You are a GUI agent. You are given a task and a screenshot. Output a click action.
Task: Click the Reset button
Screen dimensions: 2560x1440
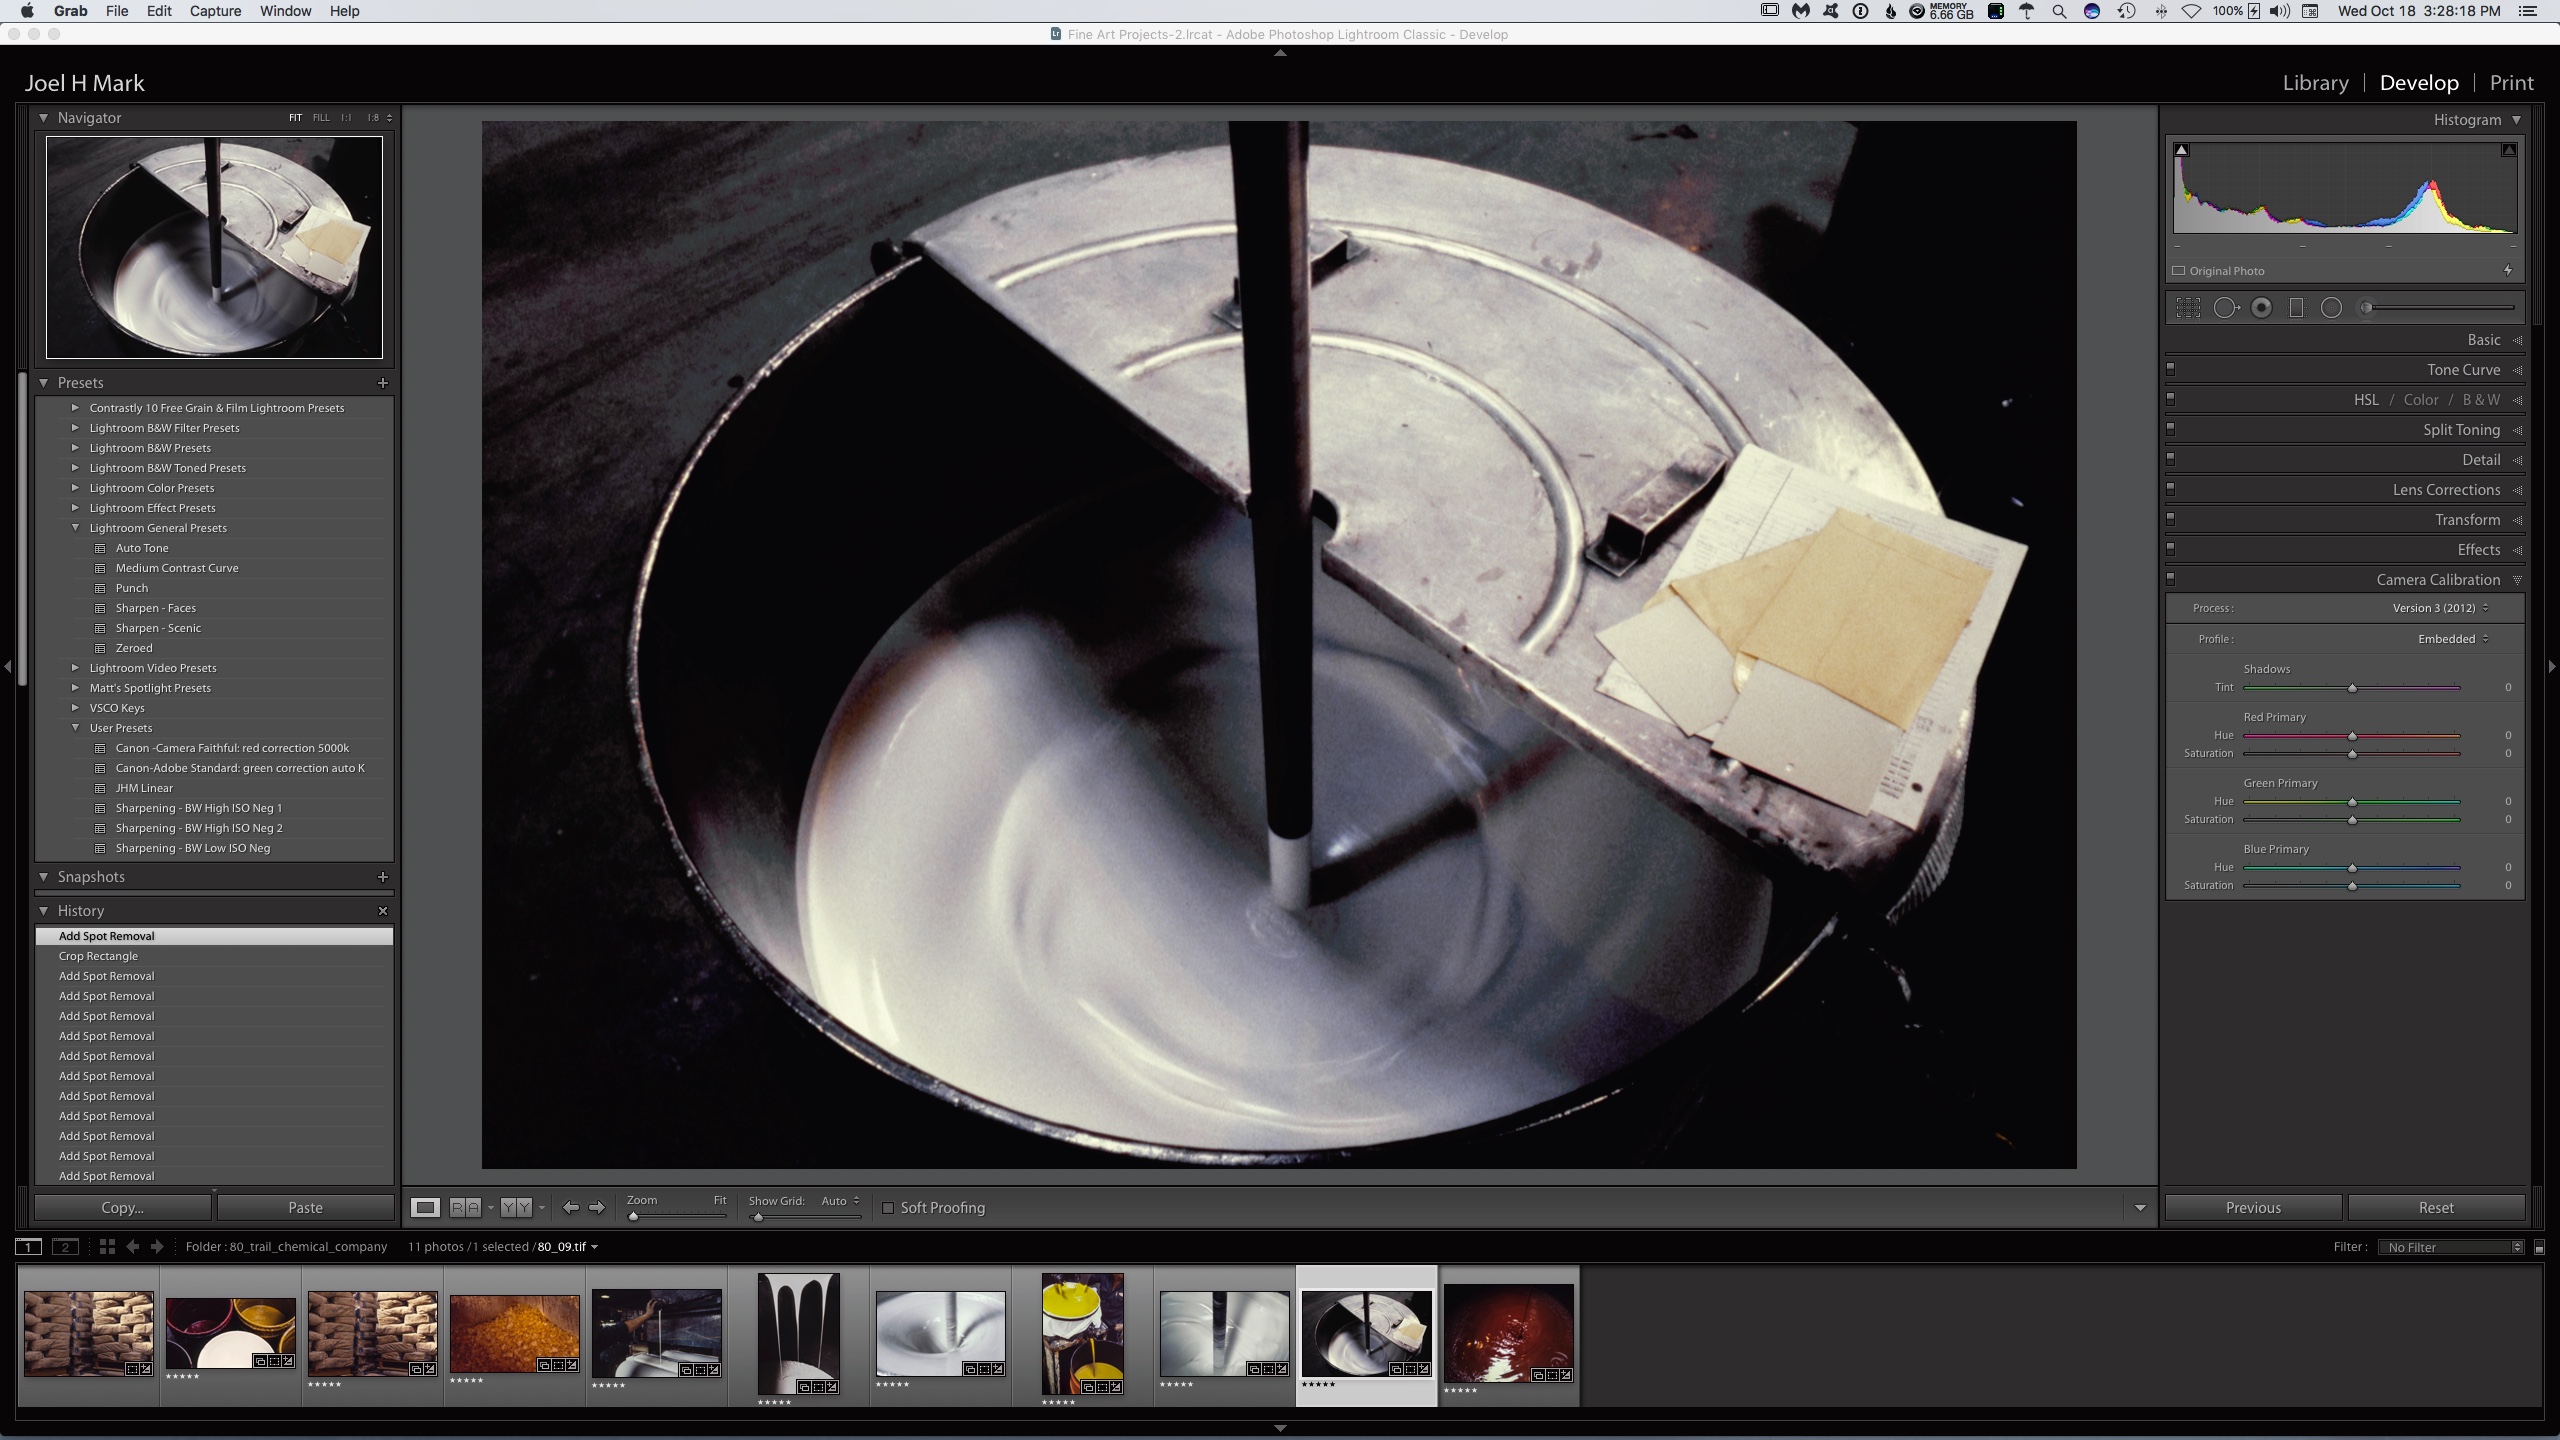point(2436,1208)
